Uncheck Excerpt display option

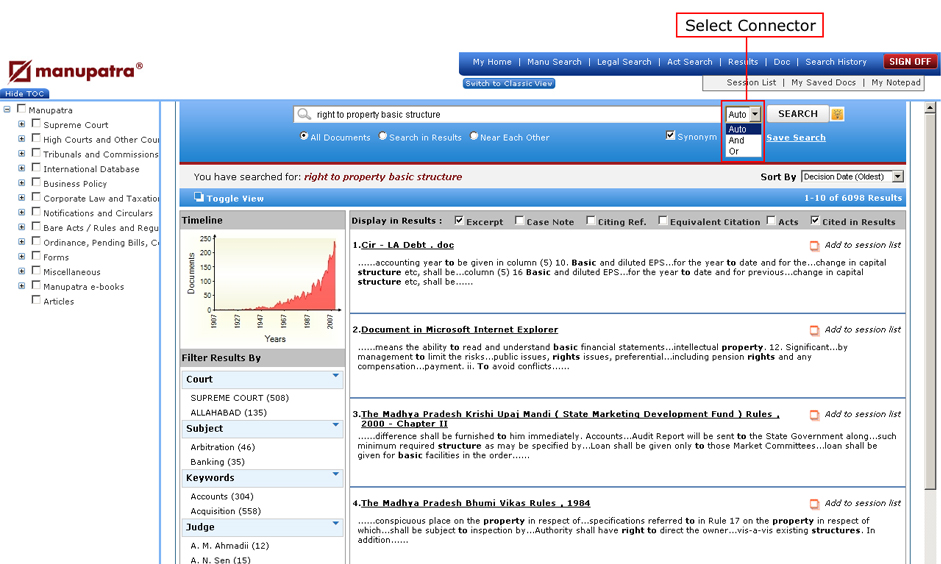click(x=459, y=220)
